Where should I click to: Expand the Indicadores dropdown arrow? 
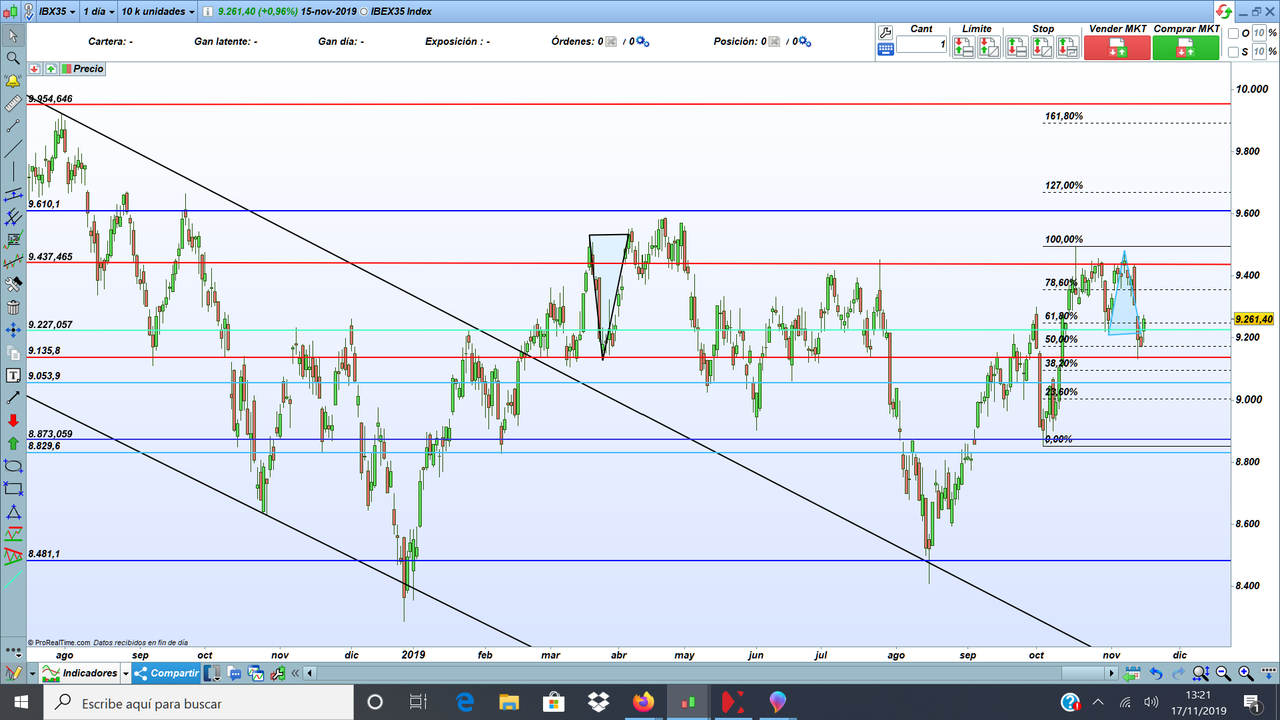coord(125,673)
